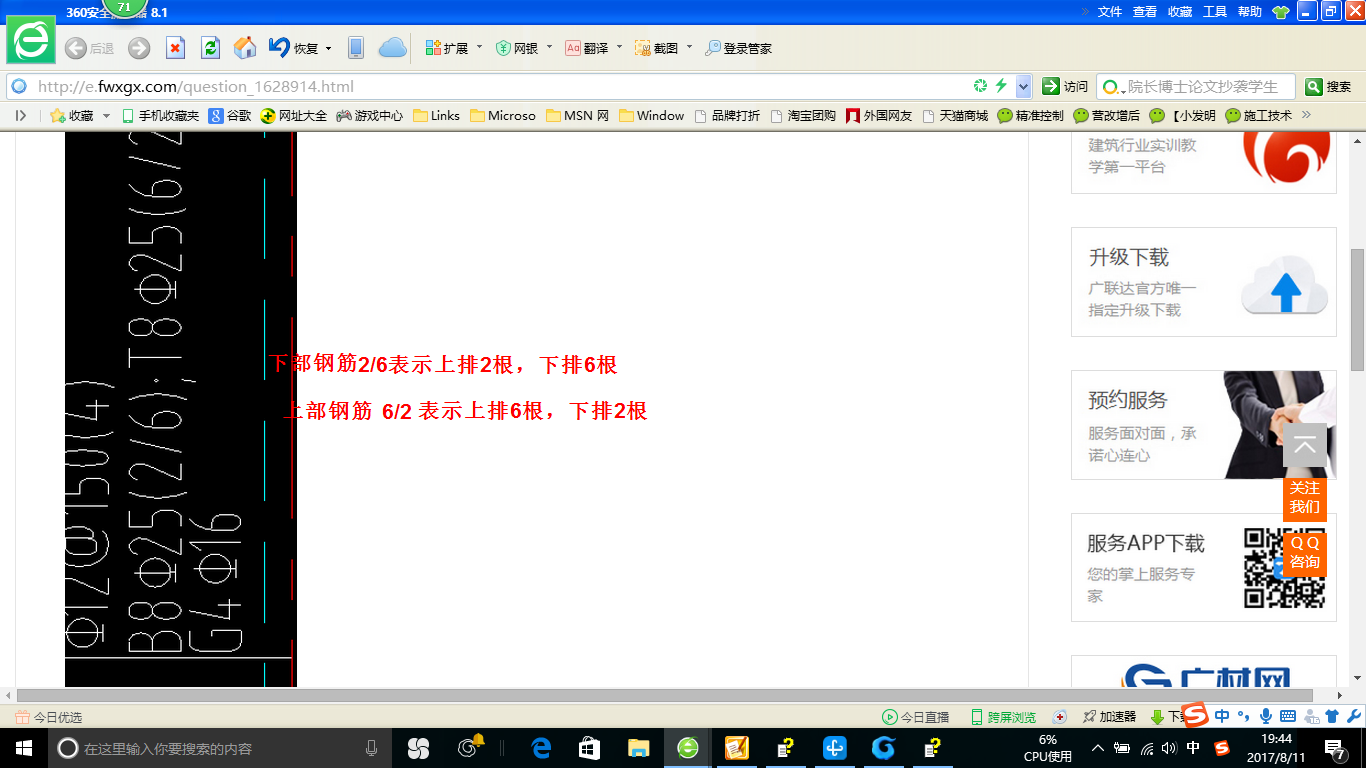Click the cloud sync icon
Viewport: 1366px width, 768px height.
[x=392, y=48]
